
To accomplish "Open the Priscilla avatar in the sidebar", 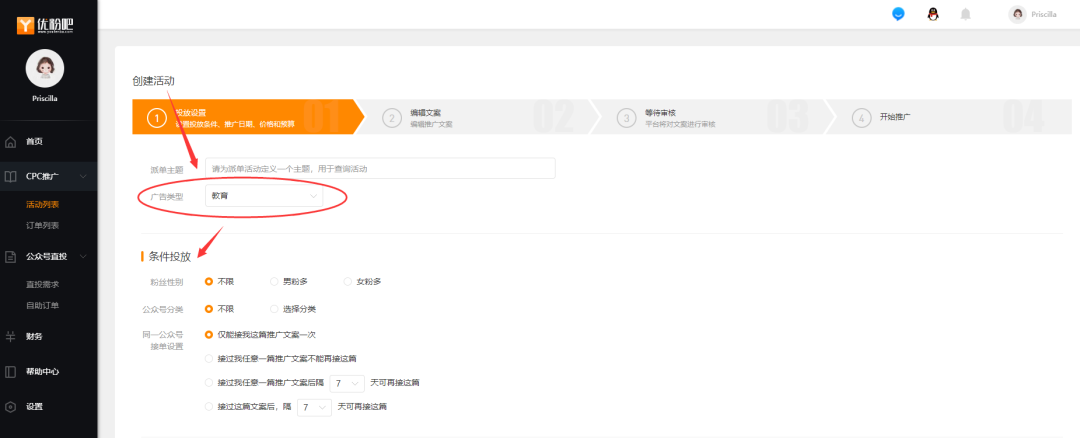I will pyautogui.click(x=45, y=68).
